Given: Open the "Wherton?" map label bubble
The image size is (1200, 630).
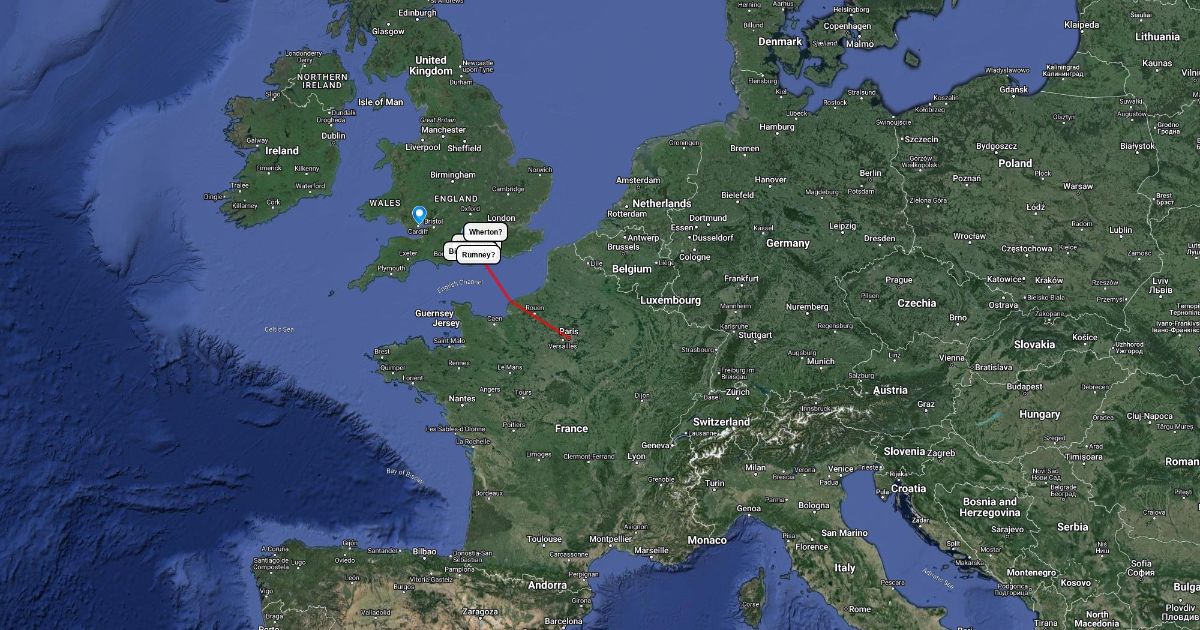Looking at the screenshot, I should click(485, 232).
